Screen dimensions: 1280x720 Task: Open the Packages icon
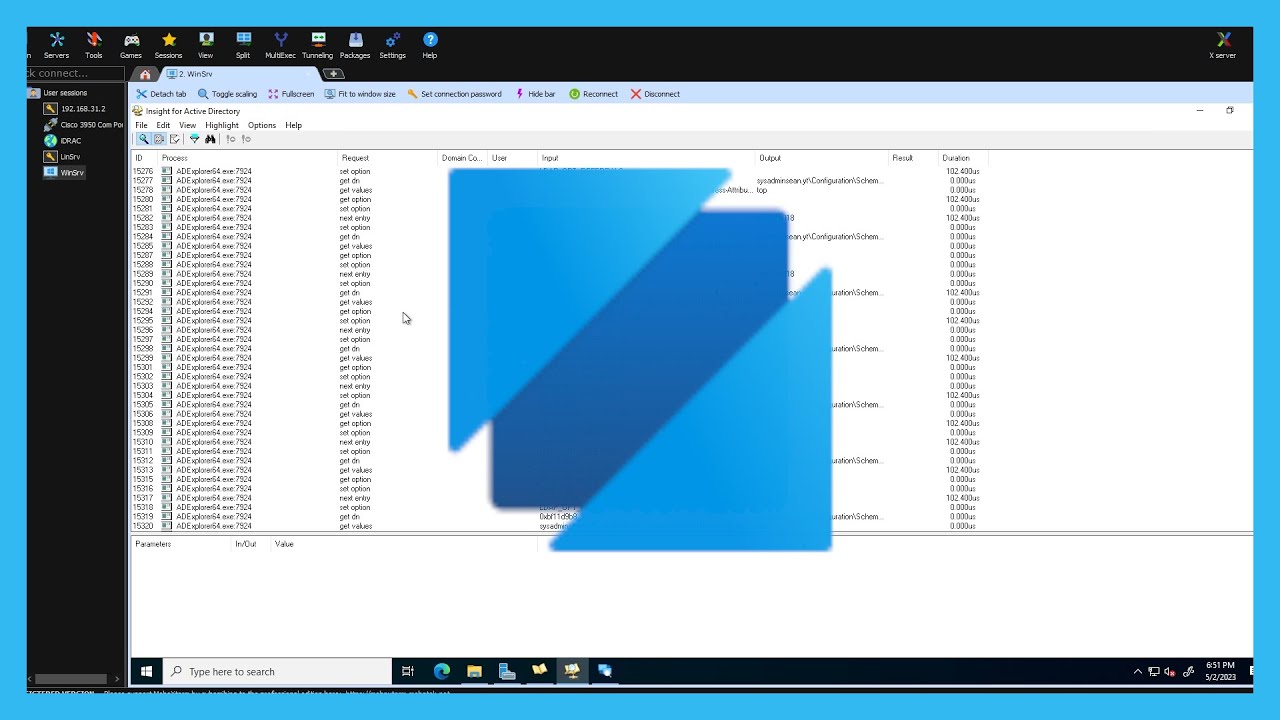coord(355,45)
